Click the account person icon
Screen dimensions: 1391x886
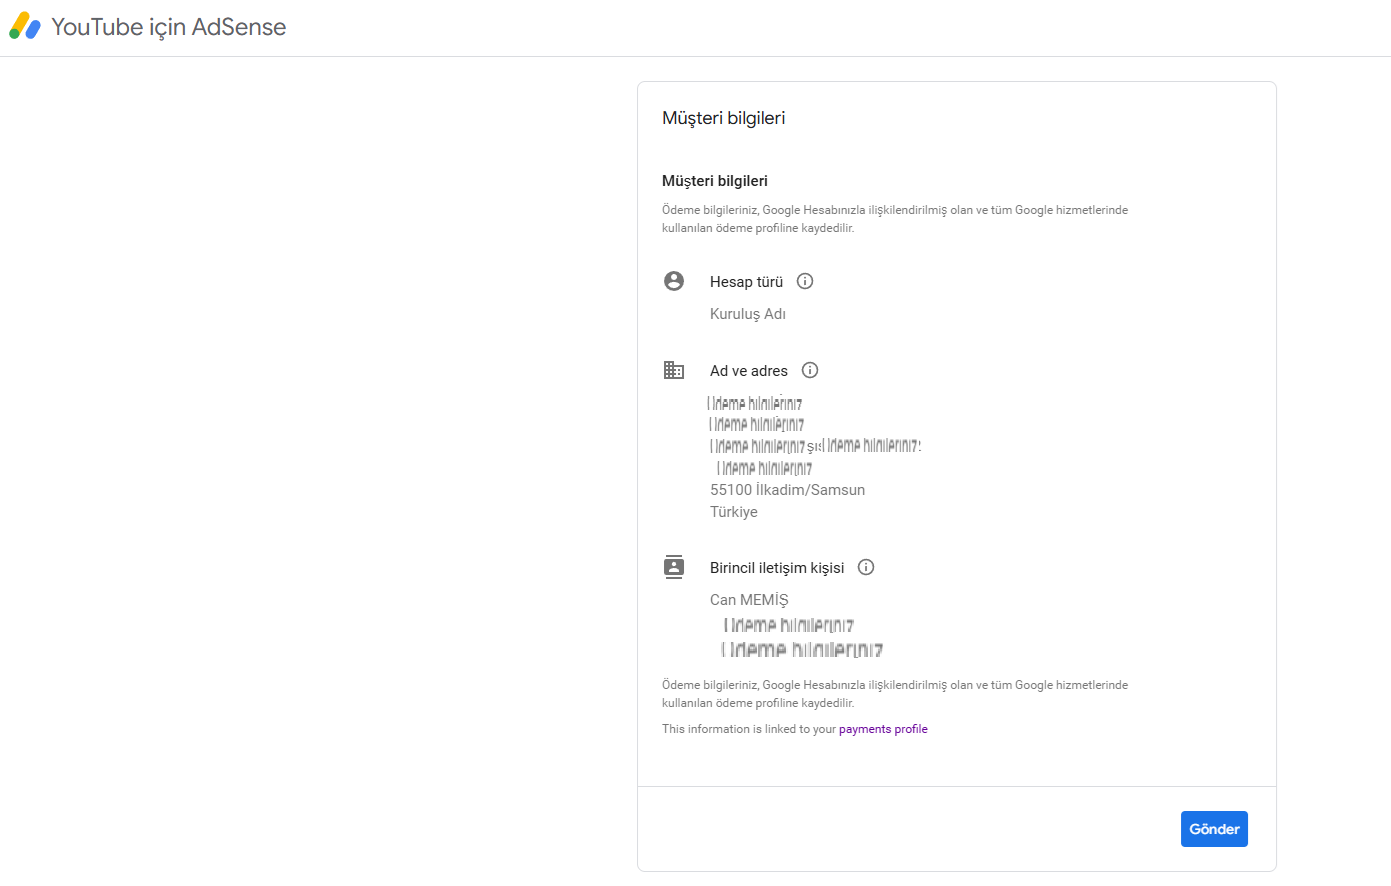point(674,281)
